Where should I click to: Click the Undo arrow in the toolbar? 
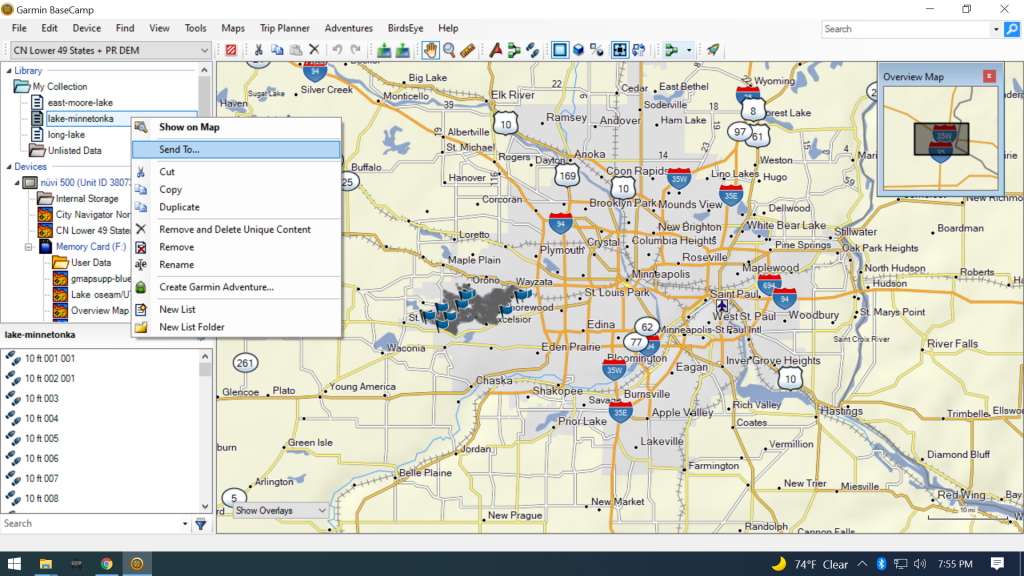point(337,50)
